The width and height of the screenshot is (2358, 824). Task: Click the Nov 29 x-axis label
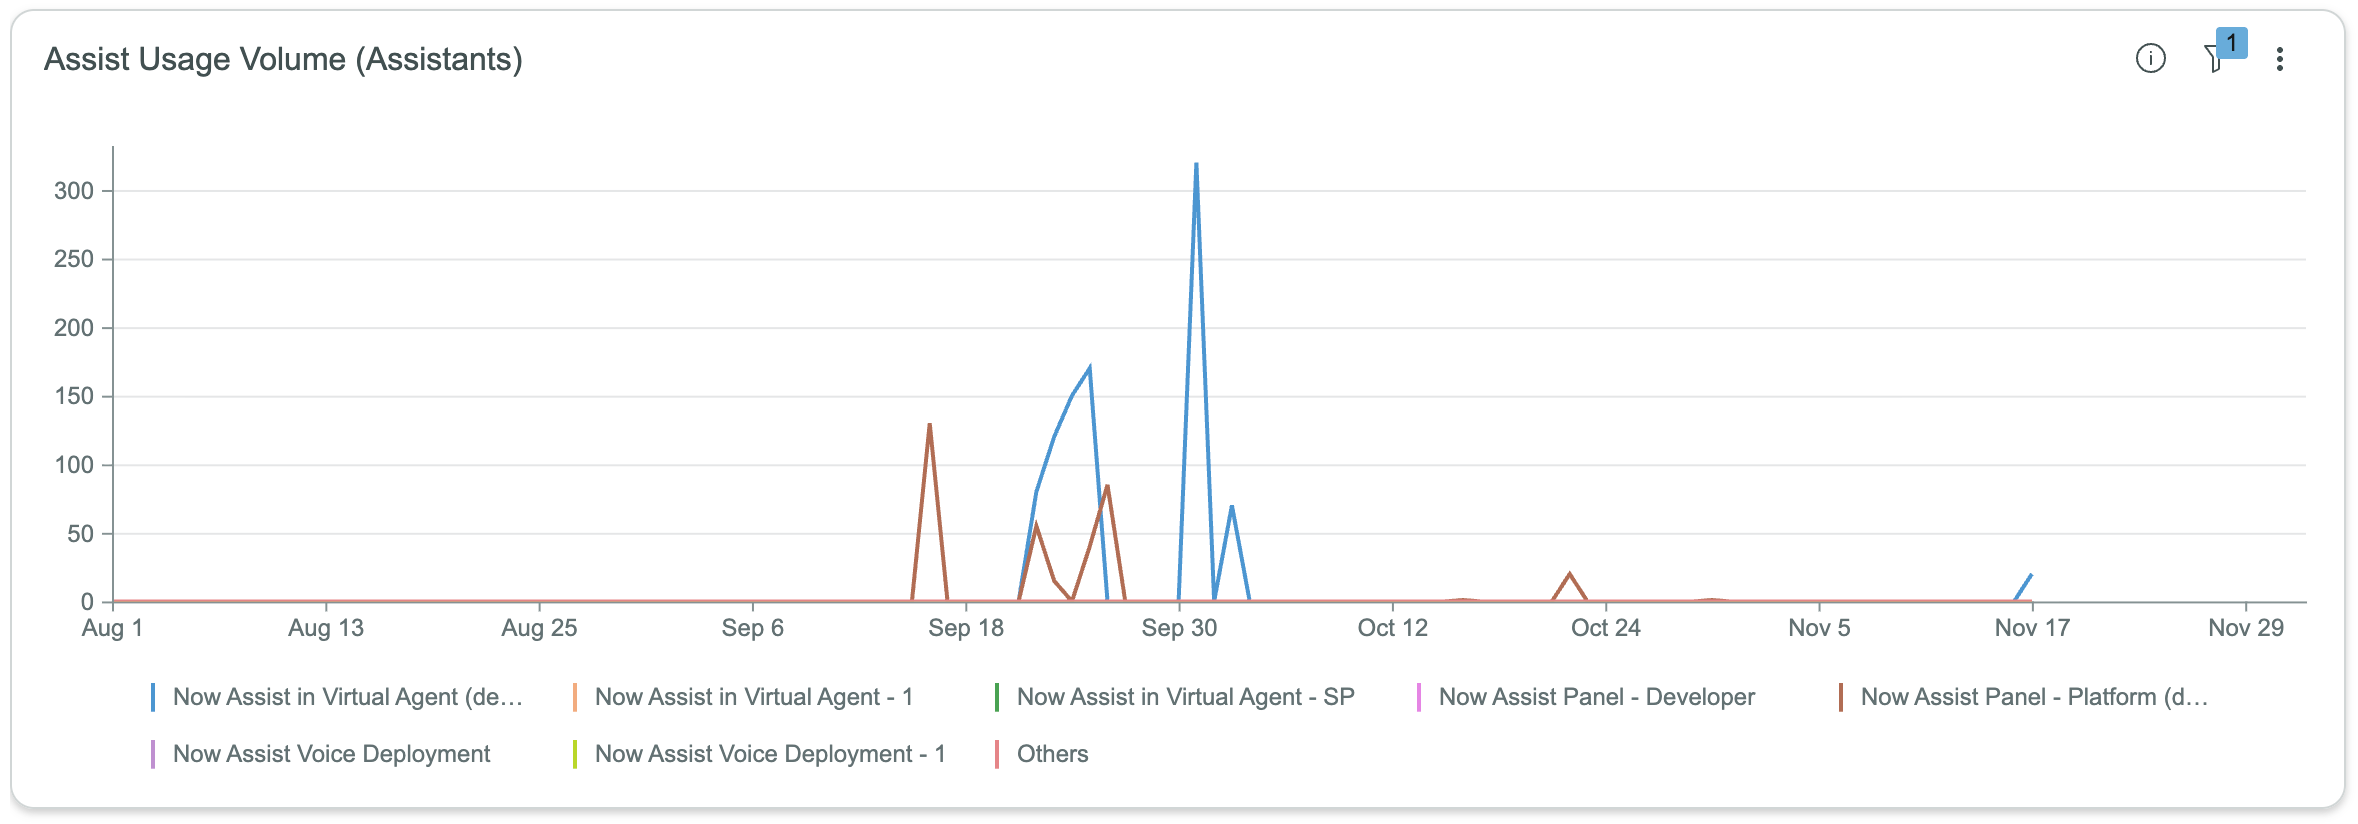pyautogui.click(x=2246, y=628)
